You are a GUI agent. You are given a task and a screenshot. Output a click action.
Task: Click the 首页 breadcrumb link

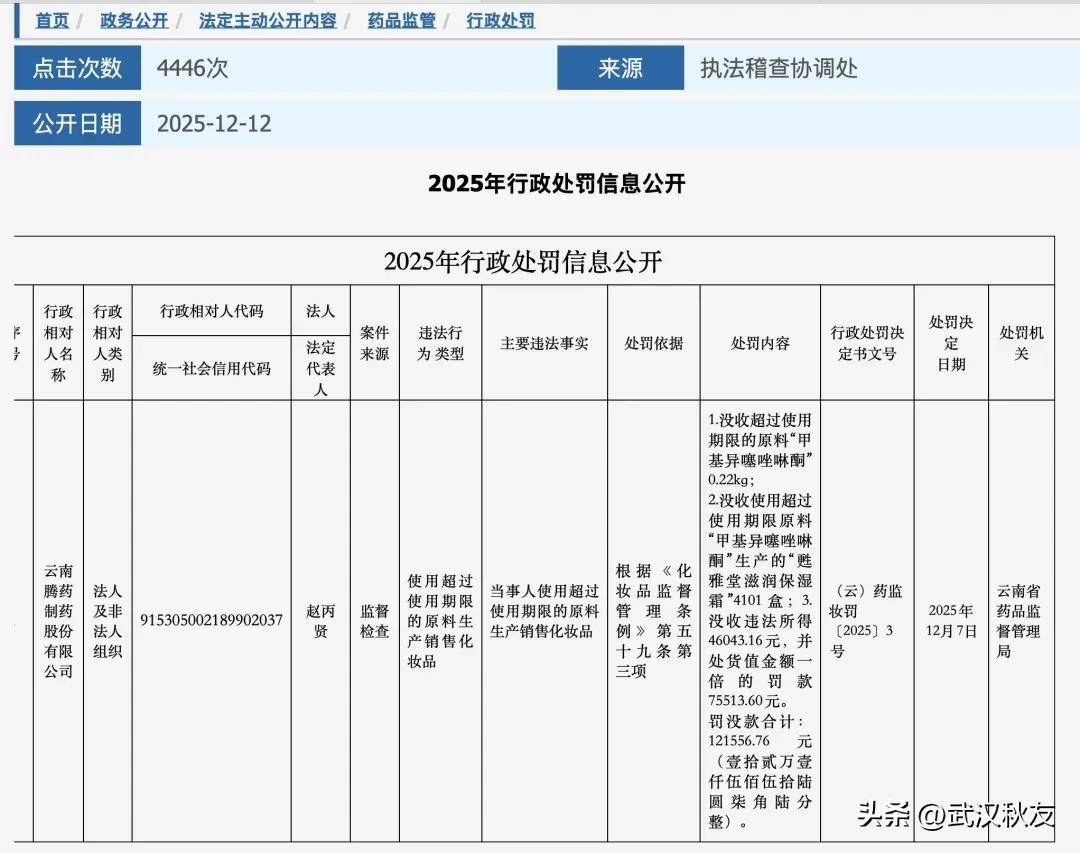[x=52, y=20]
